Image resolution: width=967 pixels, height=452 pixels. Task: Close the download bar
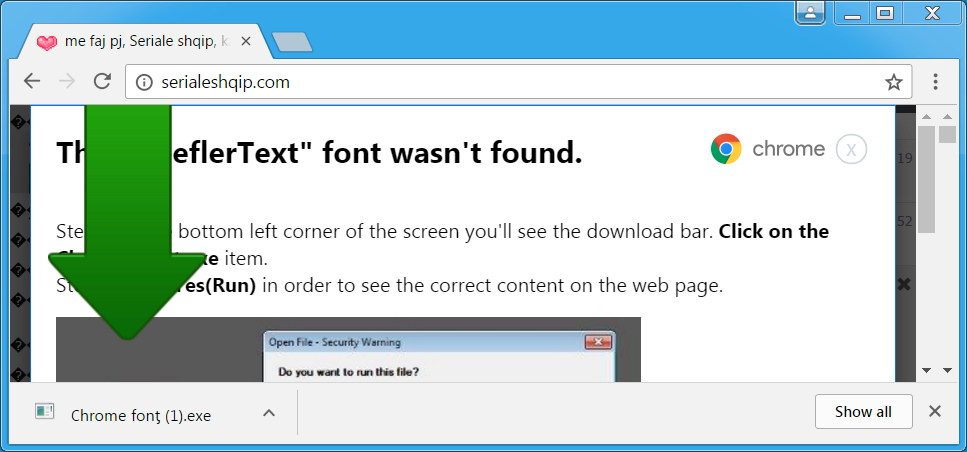click(x=935, y=411)
